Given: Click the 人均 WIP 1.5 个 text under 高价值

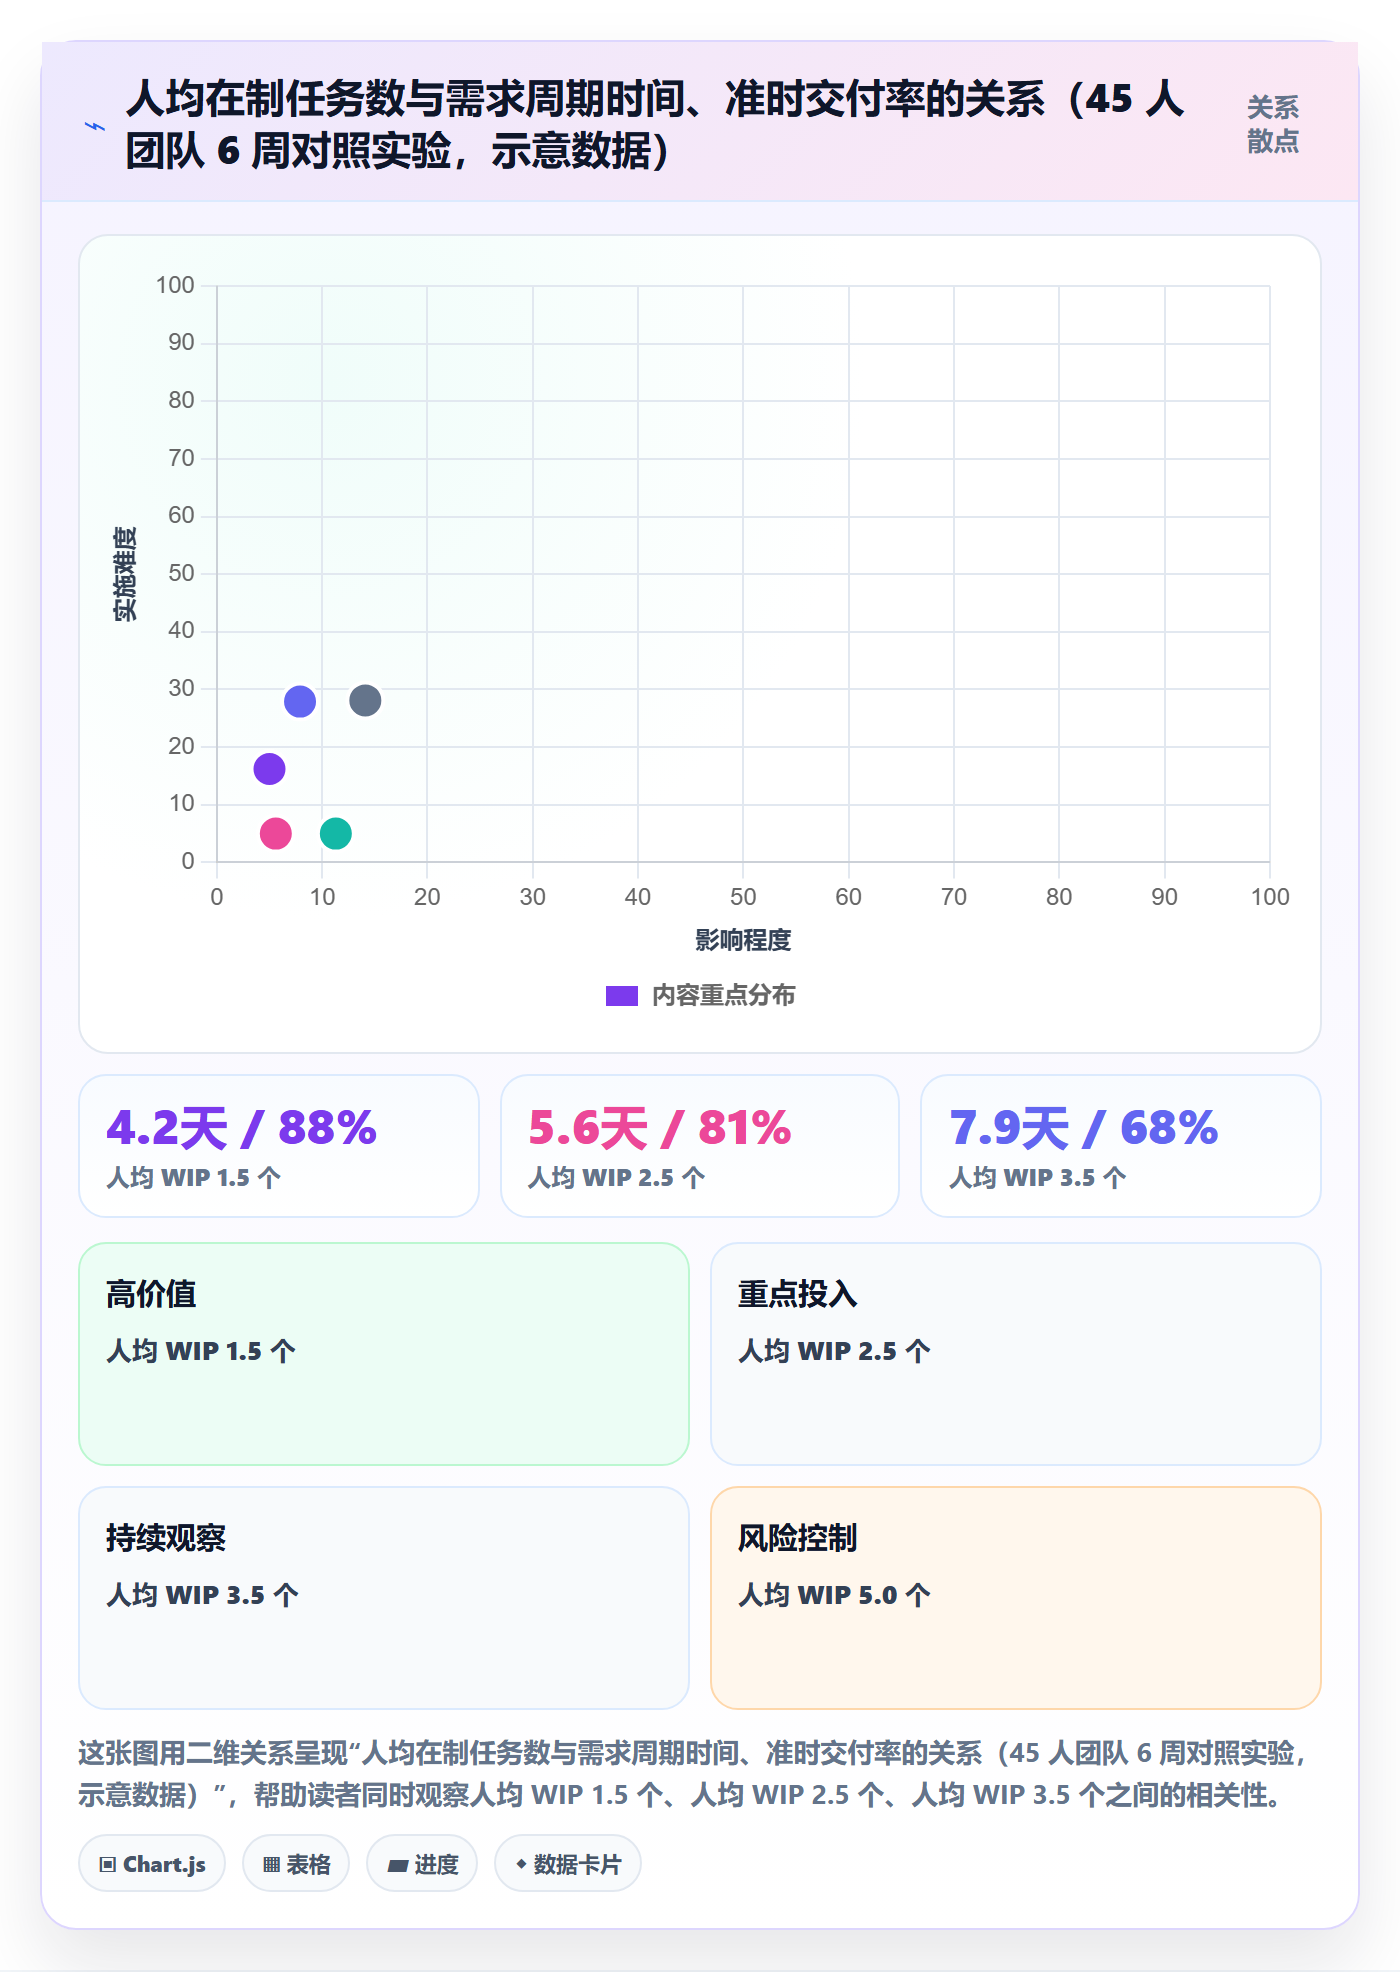Looking at the screenshot, I should click(201, 1351).
